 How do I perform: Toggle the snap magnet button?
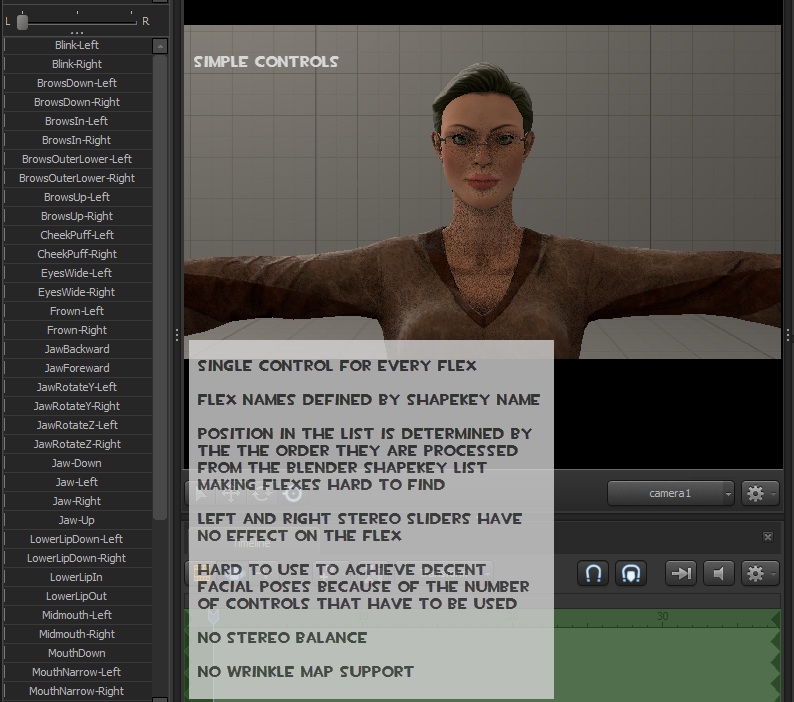click(593, 573)
